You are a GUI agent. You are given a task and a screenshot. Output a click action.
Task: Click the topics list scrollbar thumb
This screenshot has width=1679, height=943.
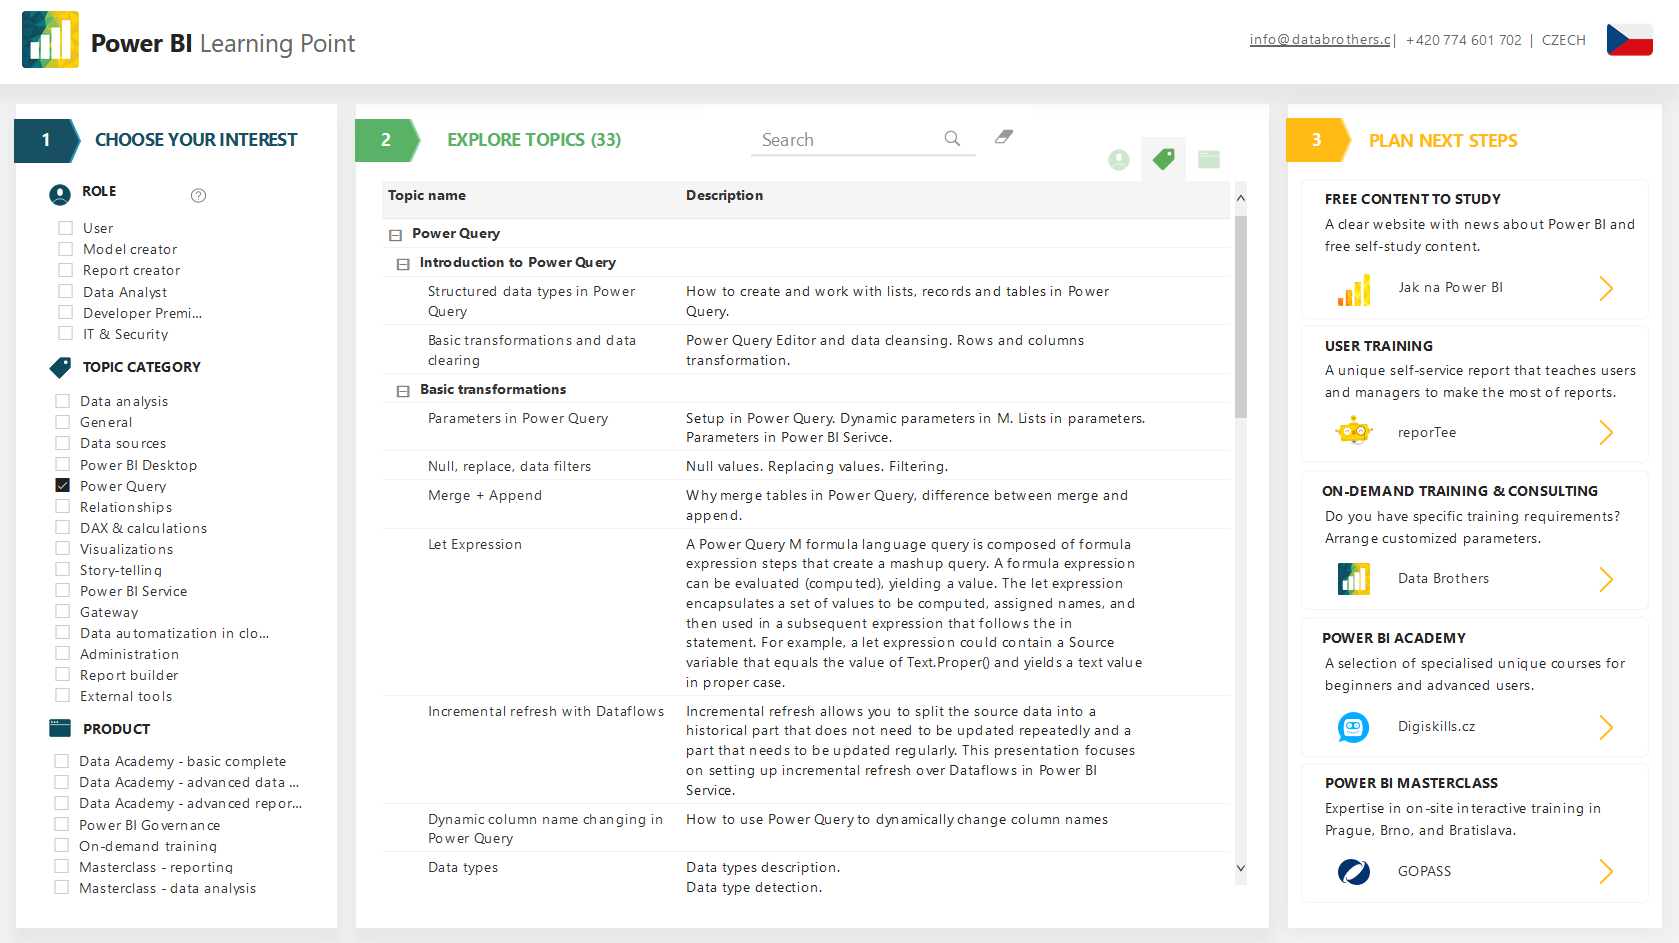pos(1241,316)
